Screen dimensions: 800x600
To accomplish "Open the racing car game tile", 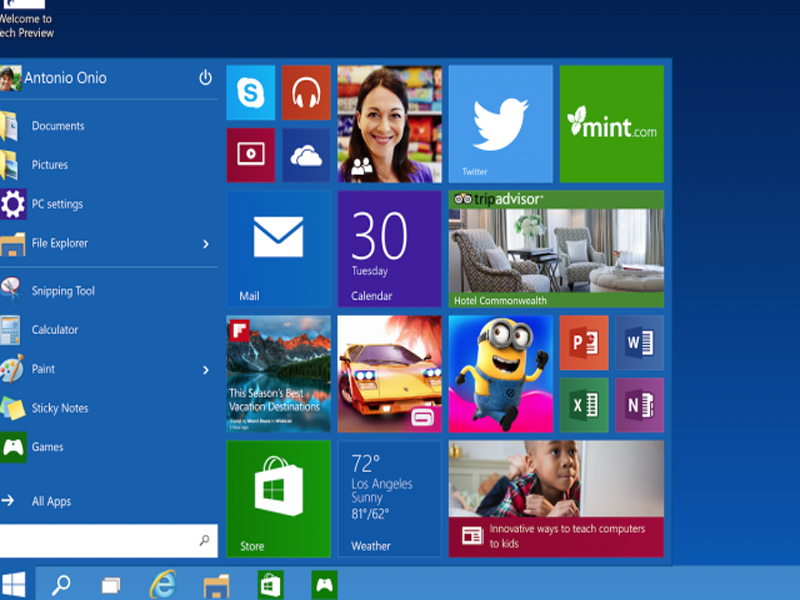I will pos(389,374).
